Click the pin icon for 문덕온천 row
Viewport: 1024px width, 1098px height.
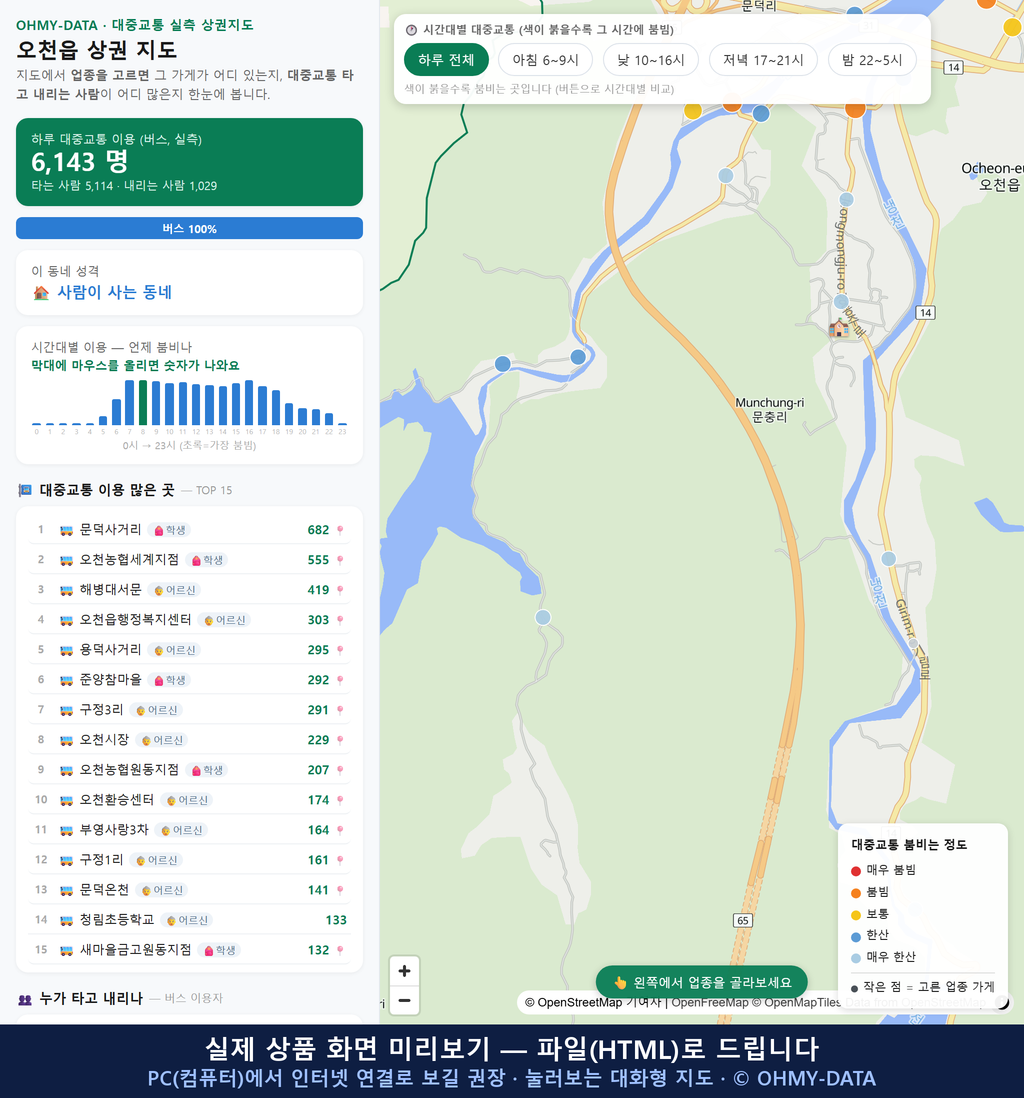point(340,890)
